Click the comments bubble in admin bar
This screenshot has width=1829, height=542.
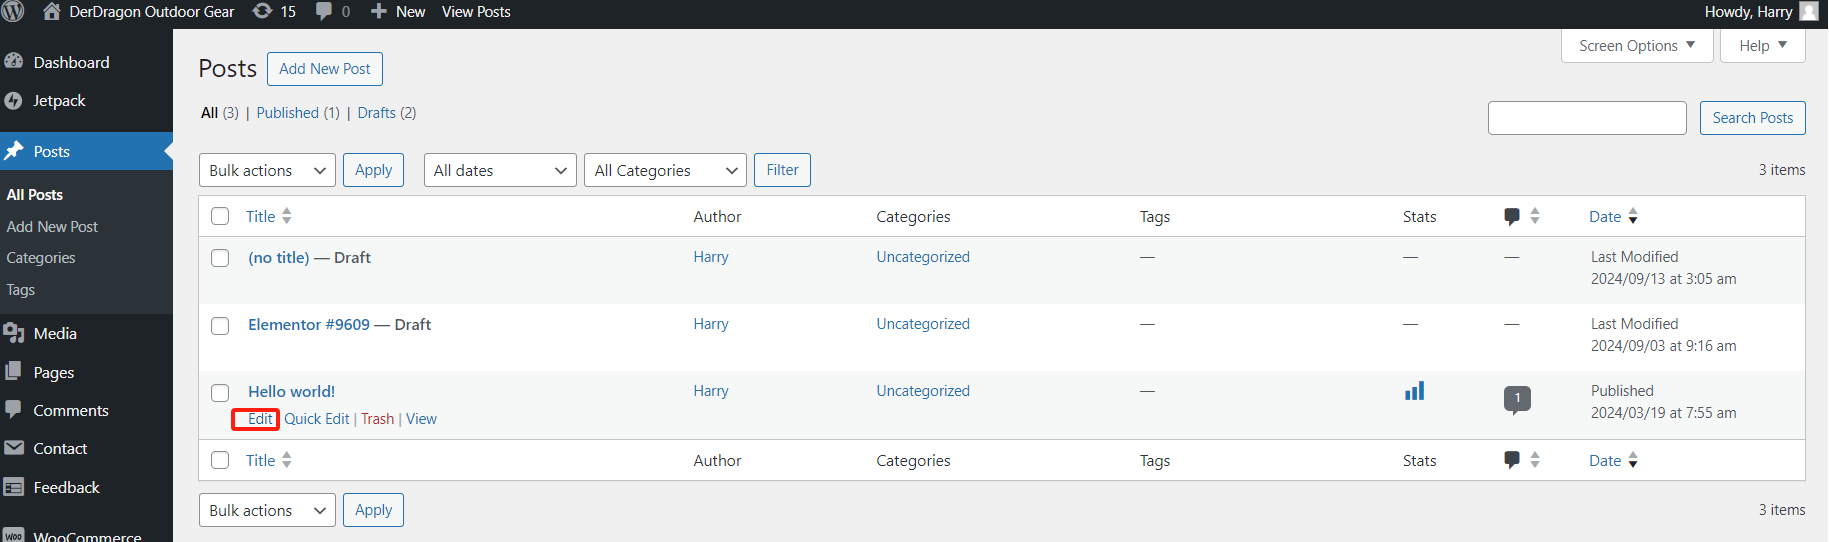(x=324, y=12)
